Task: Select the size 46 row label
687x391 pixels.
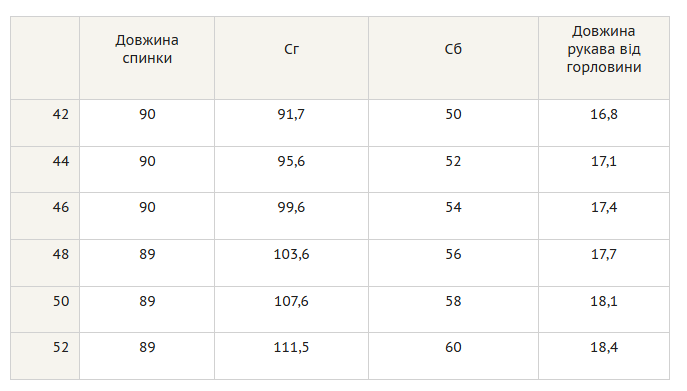Action: click(x=60, y=207)
